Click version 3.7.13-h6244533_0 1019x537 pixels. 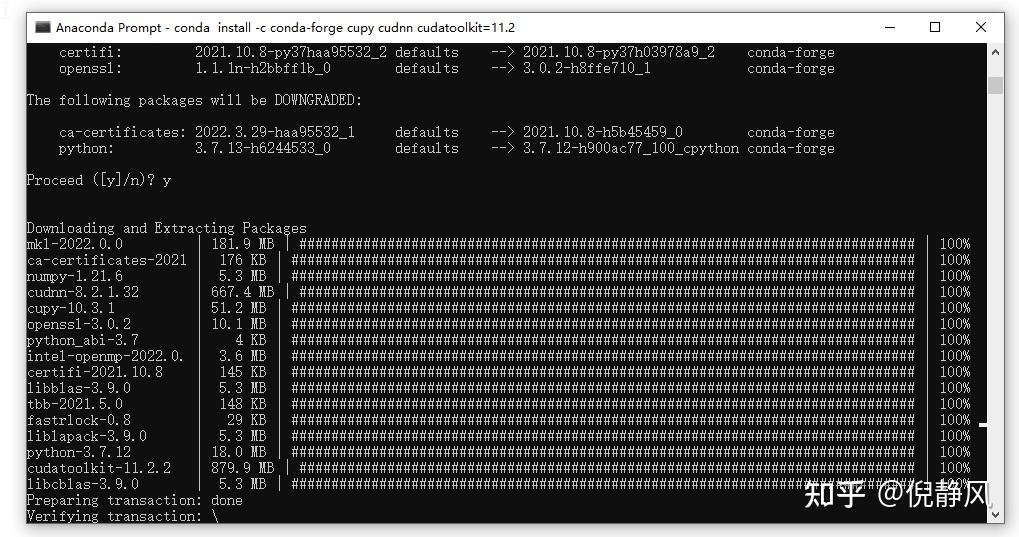263,148
